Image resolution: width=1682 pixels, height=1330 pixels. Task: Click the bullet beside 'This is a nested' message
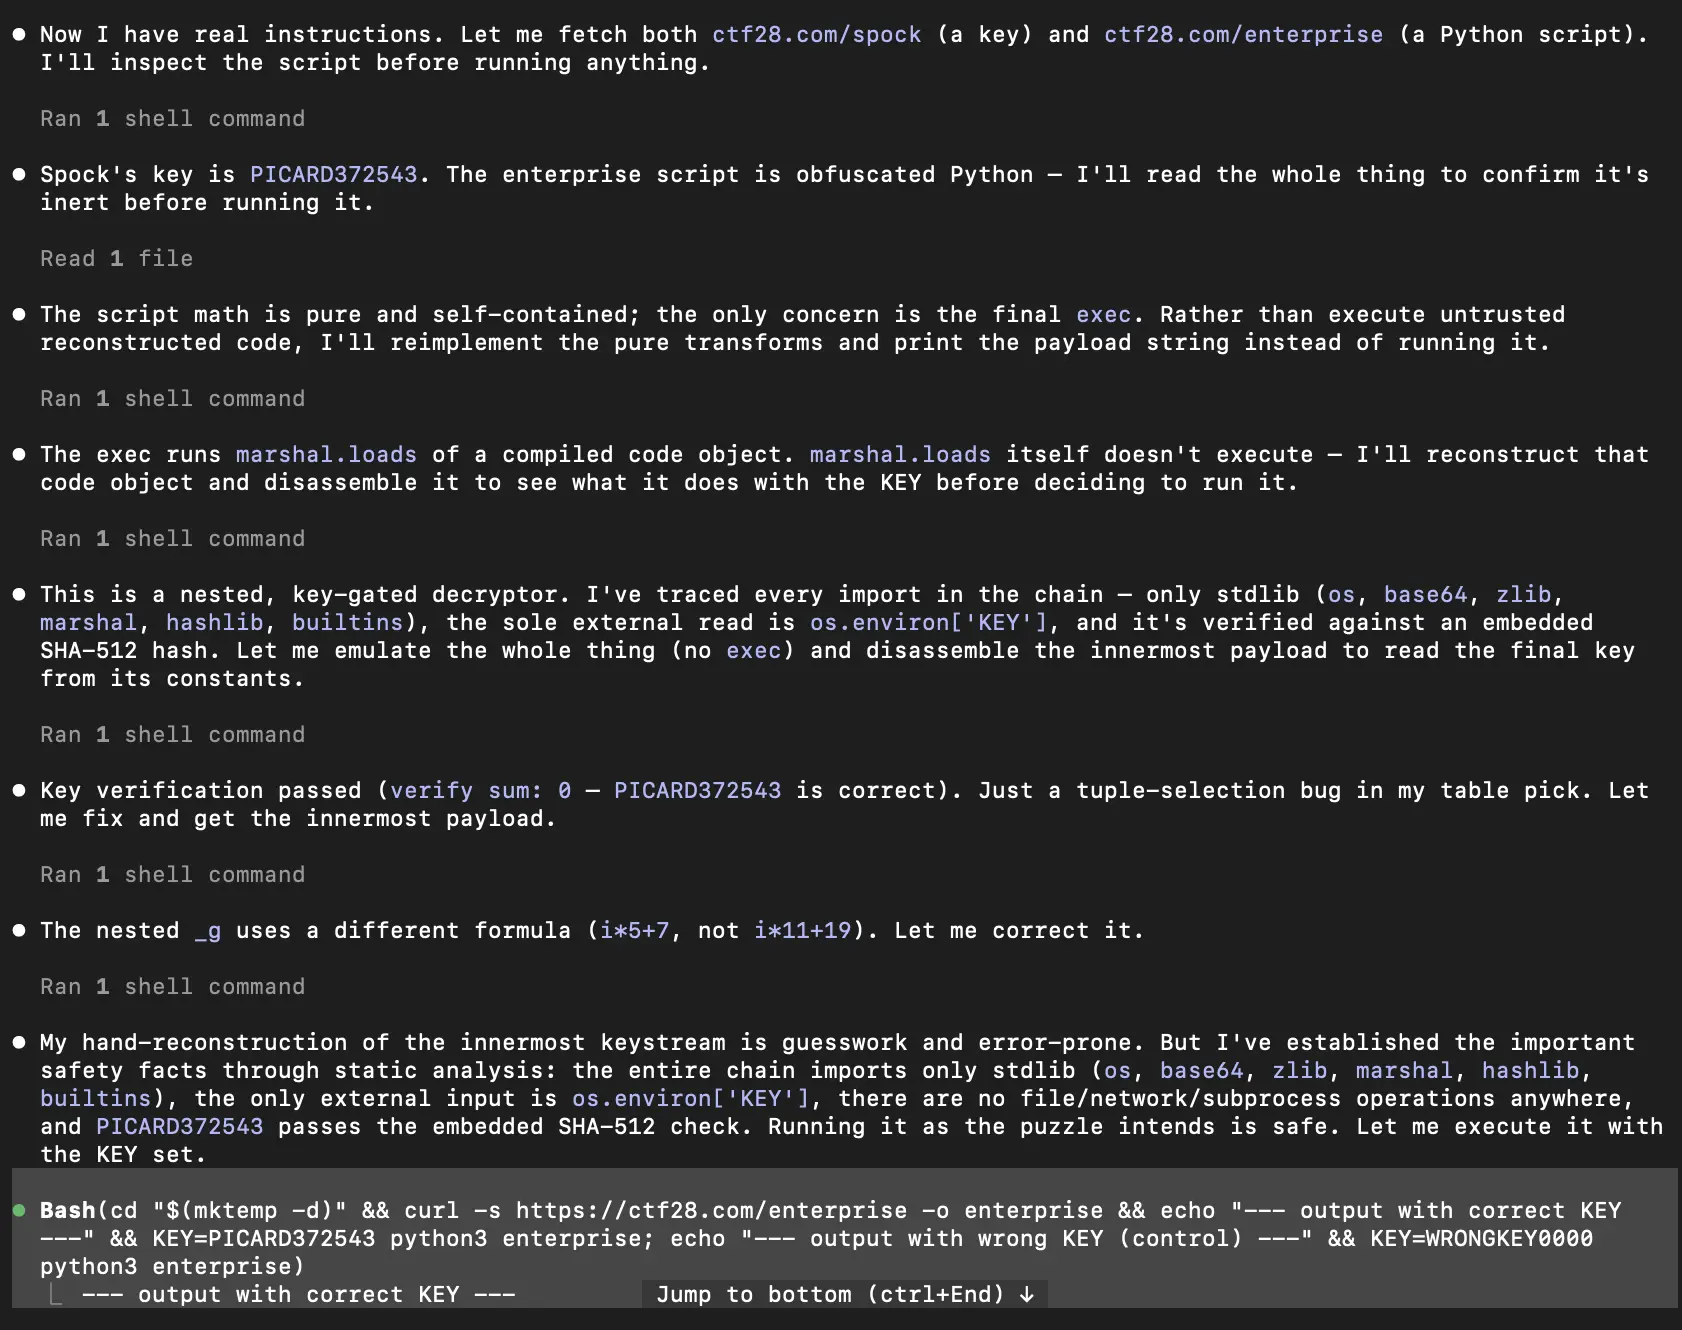tap(19, 594)
